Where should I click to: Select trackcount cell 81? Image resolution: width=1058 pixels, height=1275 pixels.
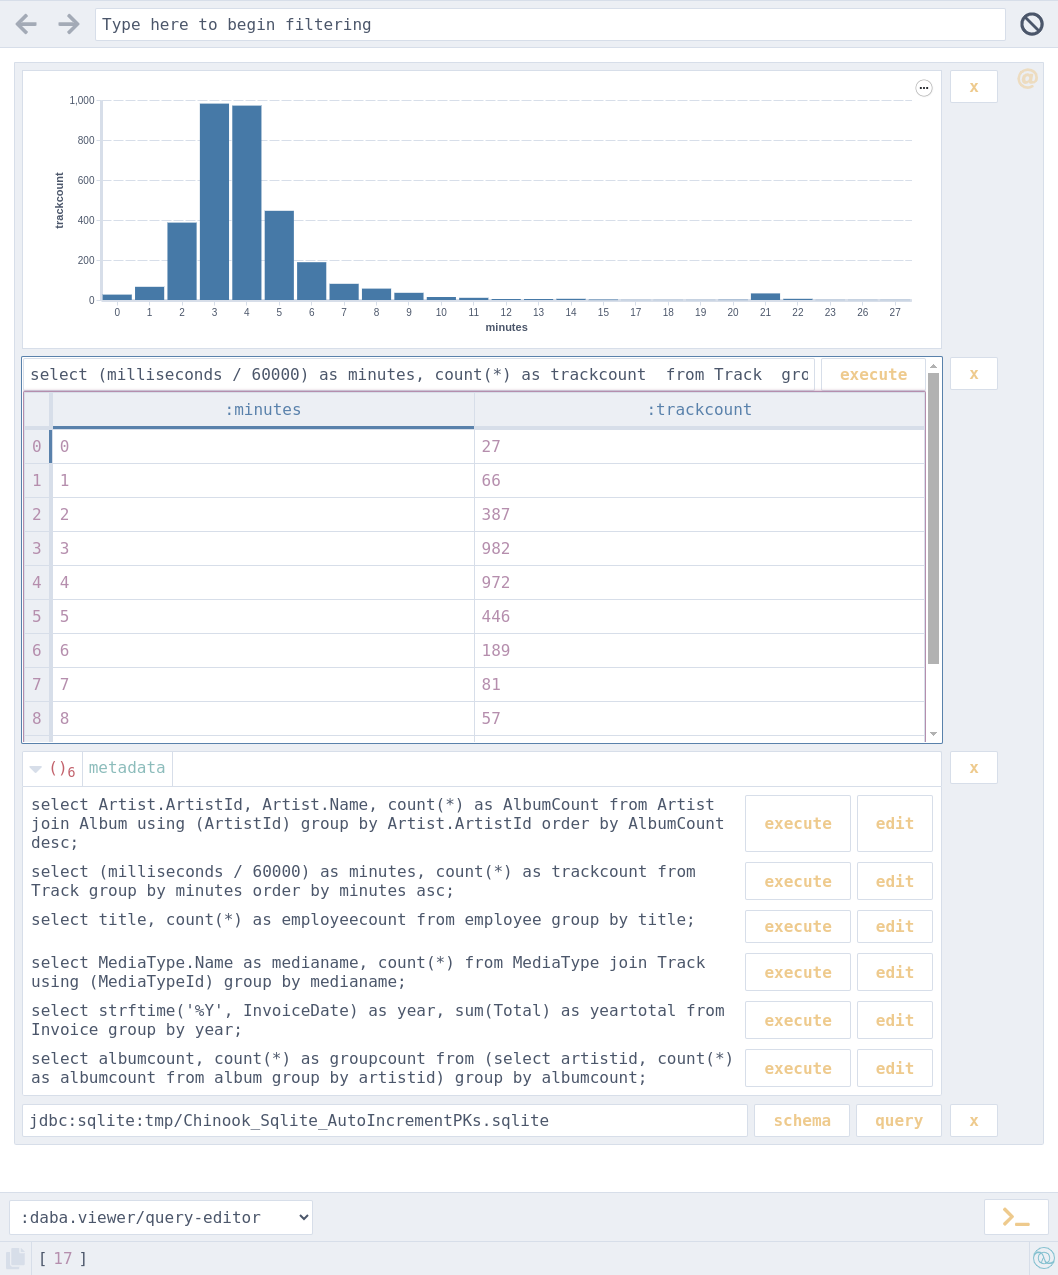pyautogui.click(x=699, y=684)
